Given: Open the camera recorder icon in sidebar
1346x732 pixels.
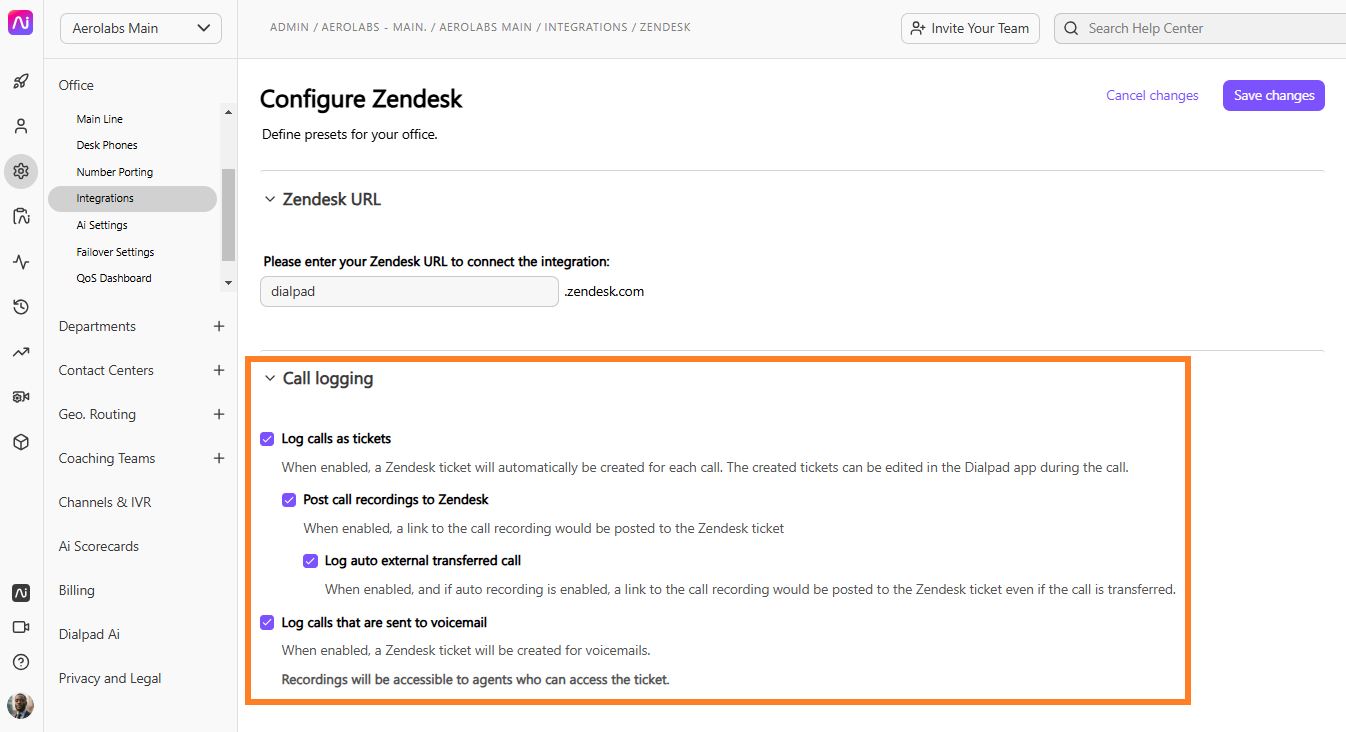Looking at the screenshot, I should (21, 397).
